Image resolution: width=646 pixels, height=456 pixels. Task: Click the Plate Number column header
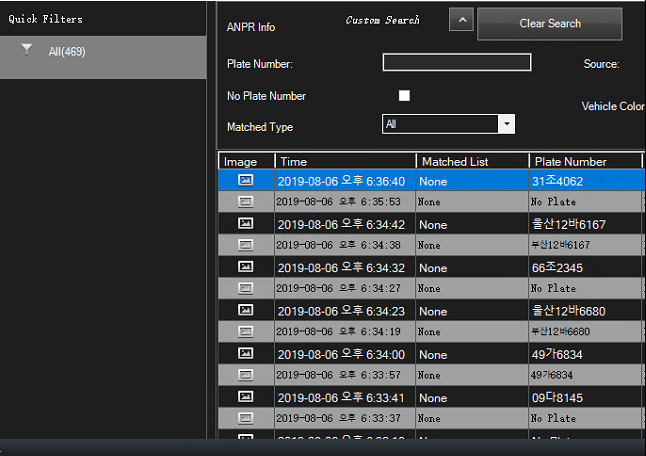(x=584, y=161)
